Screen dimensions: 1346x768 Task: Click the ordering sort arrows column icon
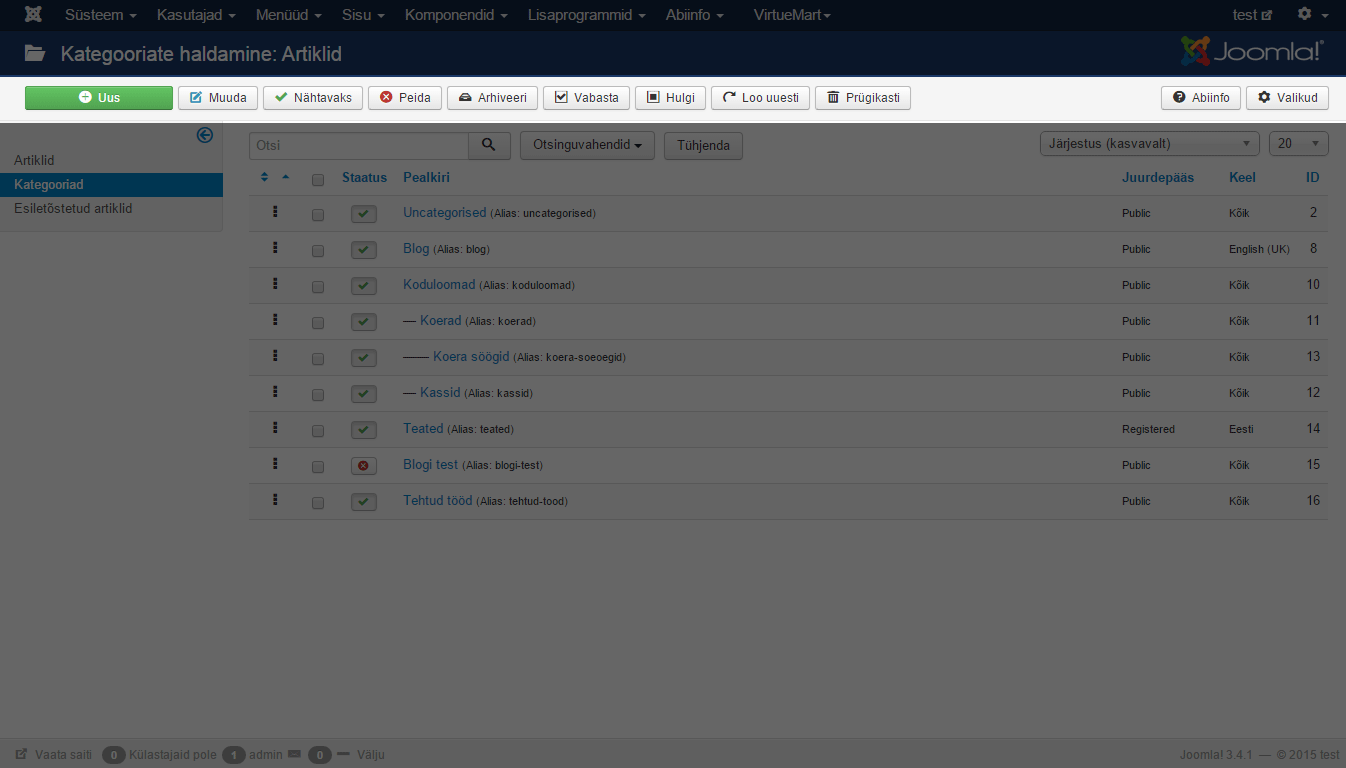(264, 177)
